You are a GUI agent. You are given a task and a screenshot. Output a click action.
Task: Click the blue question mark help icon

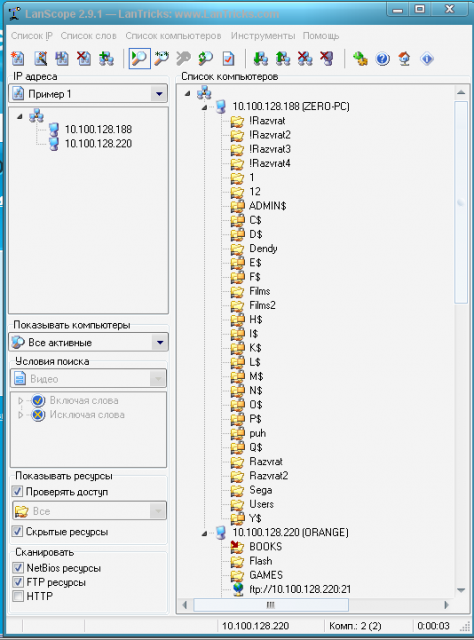click(383, 59)
